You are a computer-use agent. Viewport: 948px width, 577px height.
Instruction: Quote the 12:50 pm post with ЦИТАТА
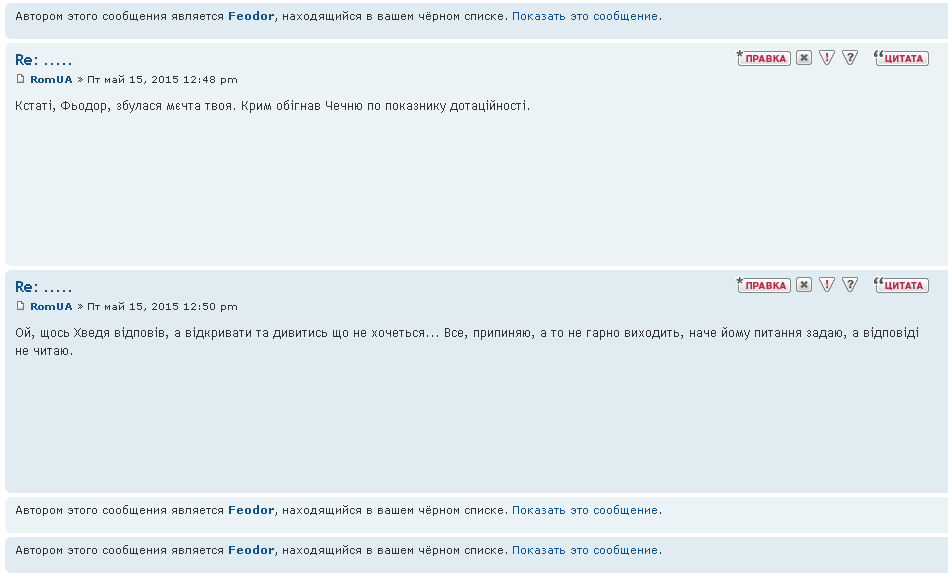[901, 285]
